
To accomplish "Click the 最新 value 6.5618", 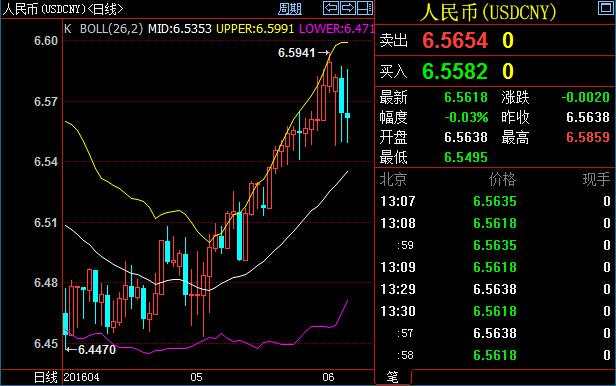I will coord(466,97).
